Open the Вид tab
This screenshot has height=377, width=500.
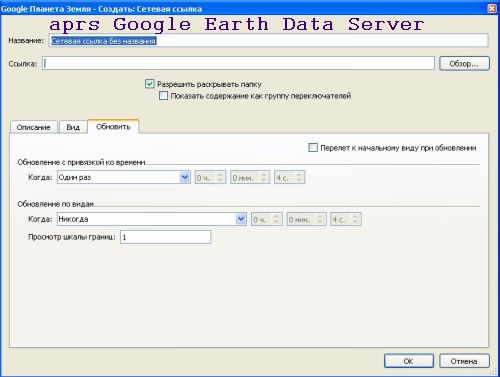click(x=73, y=127)
